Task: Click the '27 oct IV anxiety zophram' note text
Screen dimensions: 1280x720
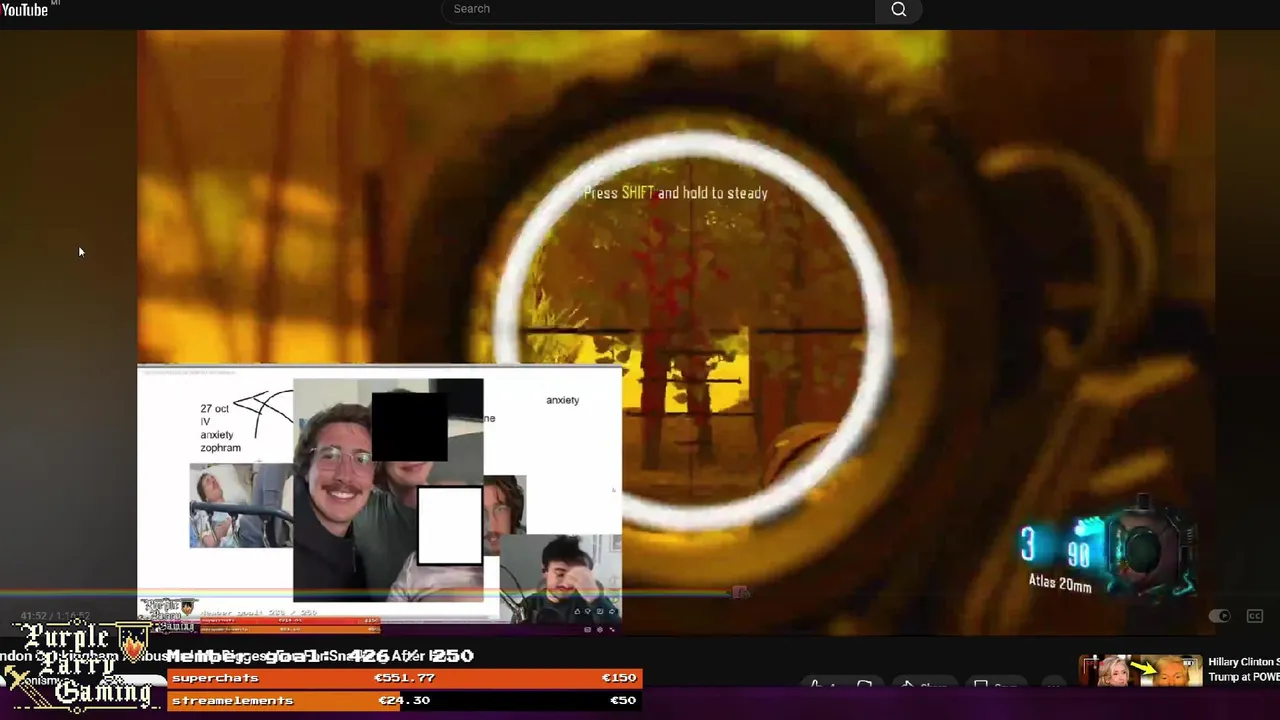Action: click(x=220, y=428)
